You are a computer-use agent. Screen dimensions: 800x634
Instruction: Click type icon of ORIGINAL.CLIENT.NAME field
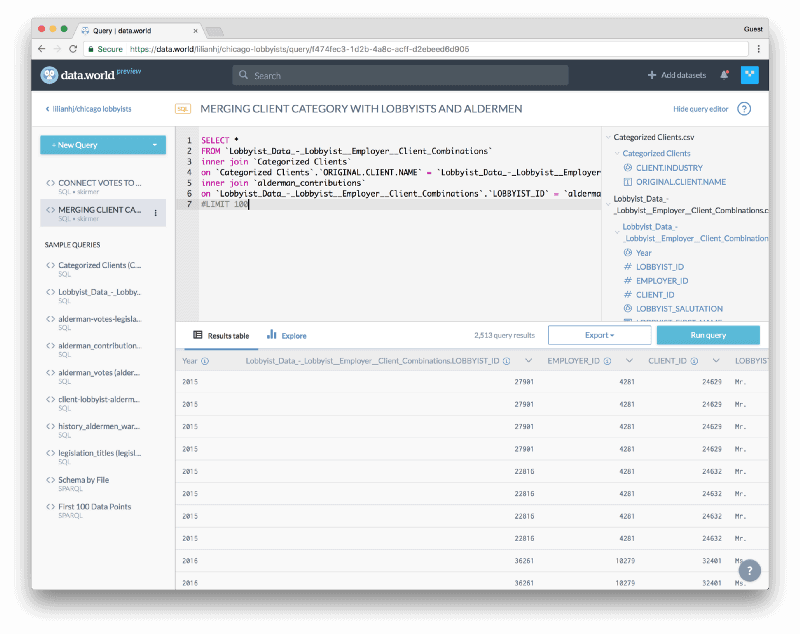(x=628, y=182)
